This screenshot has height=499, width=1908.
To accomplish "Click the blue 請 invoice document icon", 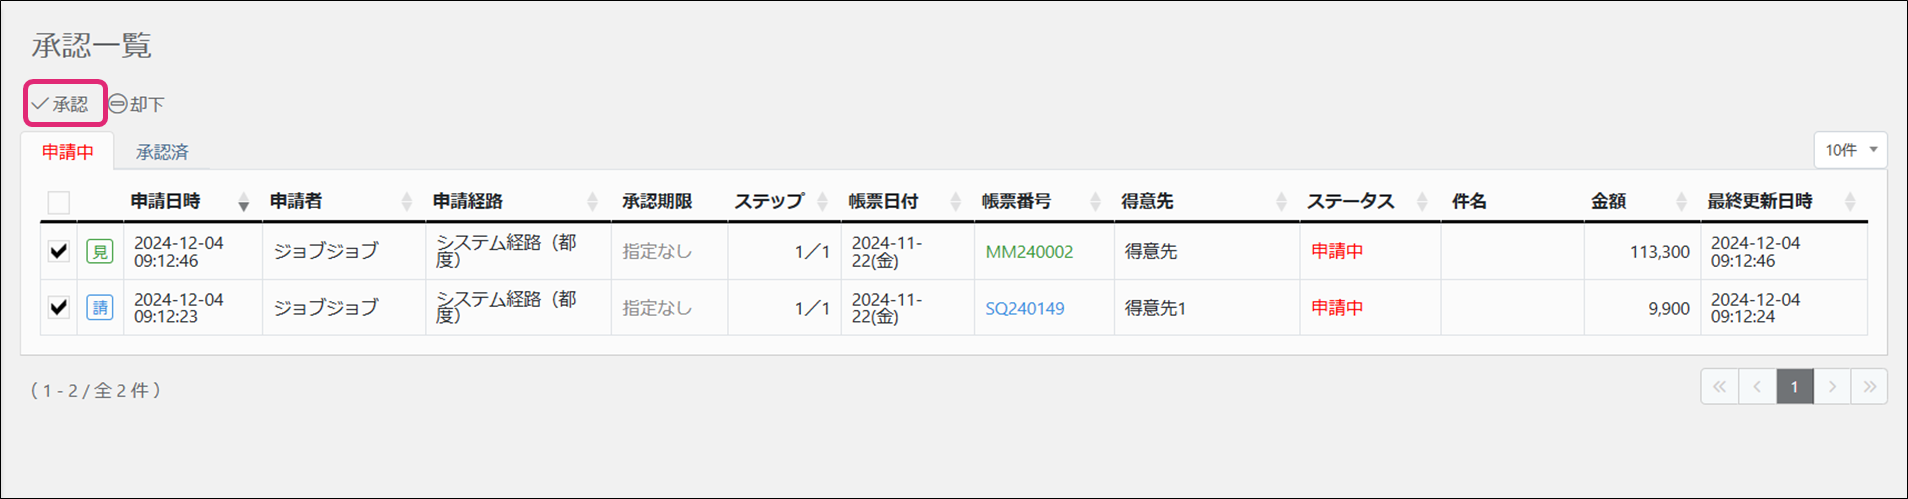I will tap(100, 308).
